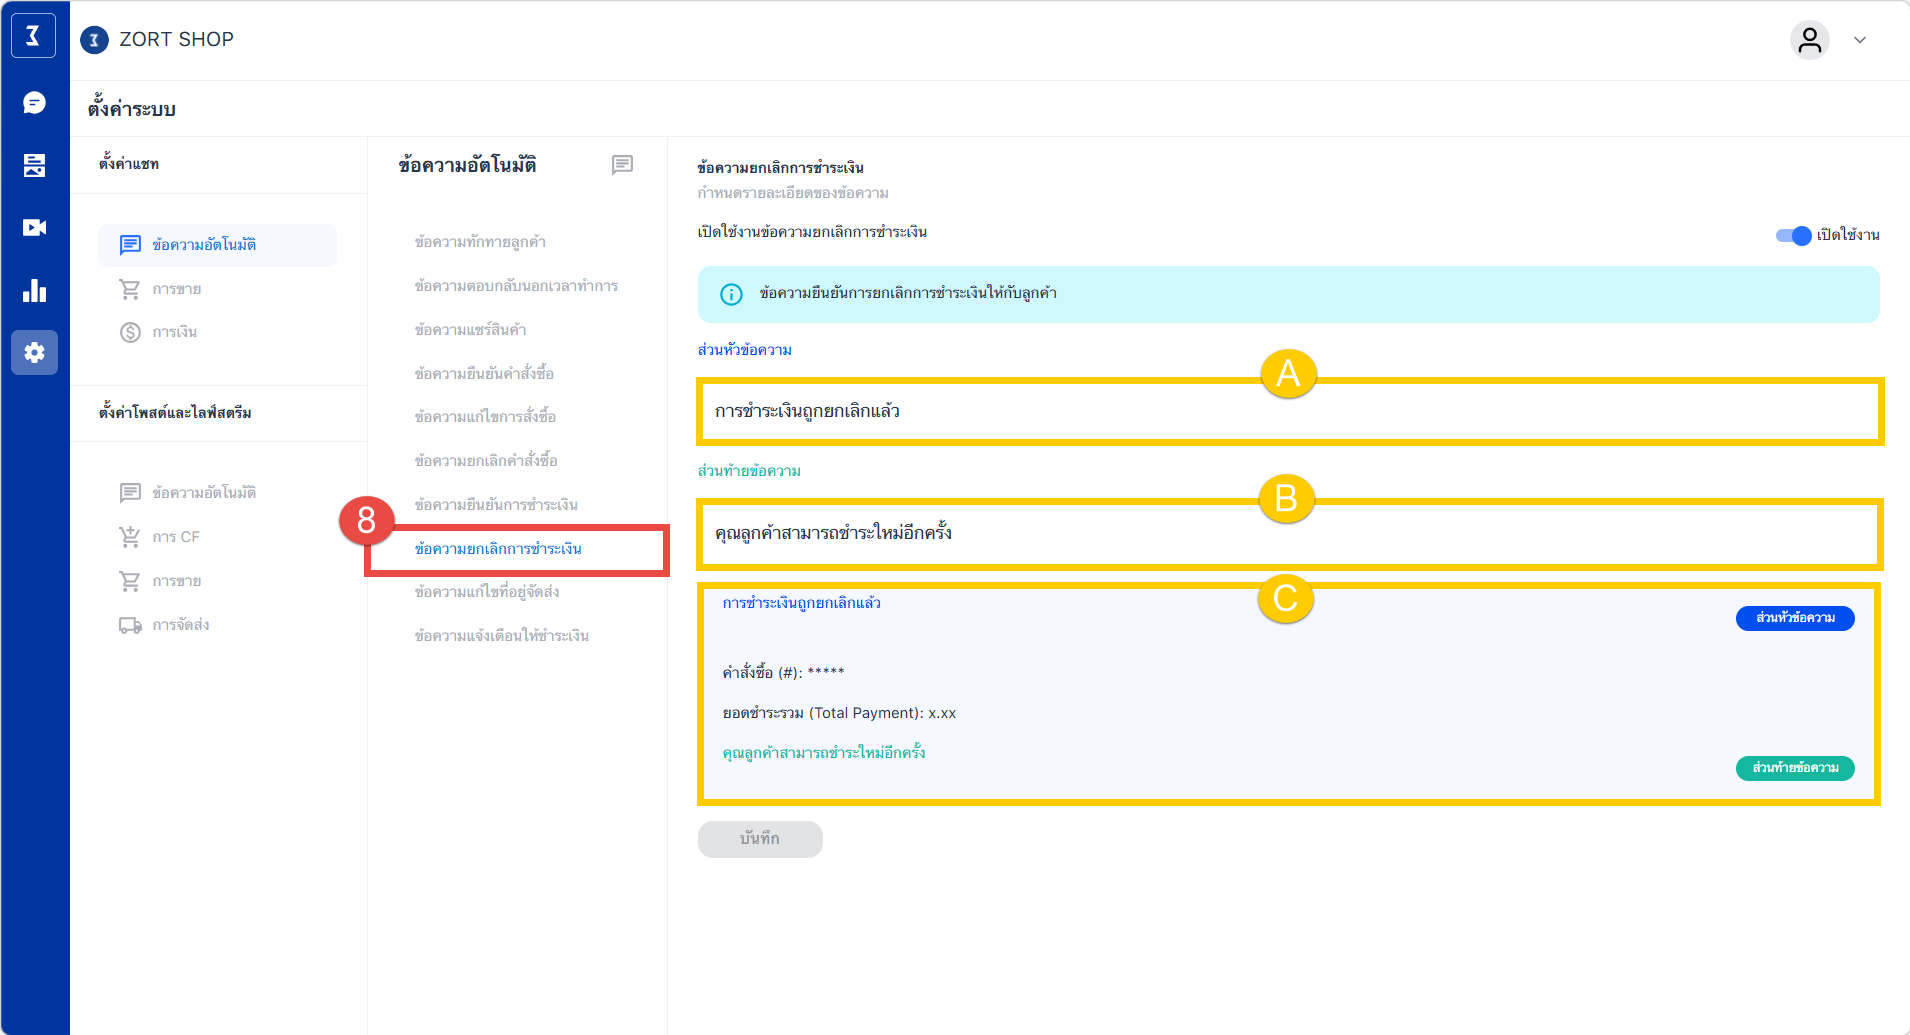Viewport: 1910px width, 1035px height.
Task: Select ข้อความทักทายลูกค้า menu item
Action: 480,242
